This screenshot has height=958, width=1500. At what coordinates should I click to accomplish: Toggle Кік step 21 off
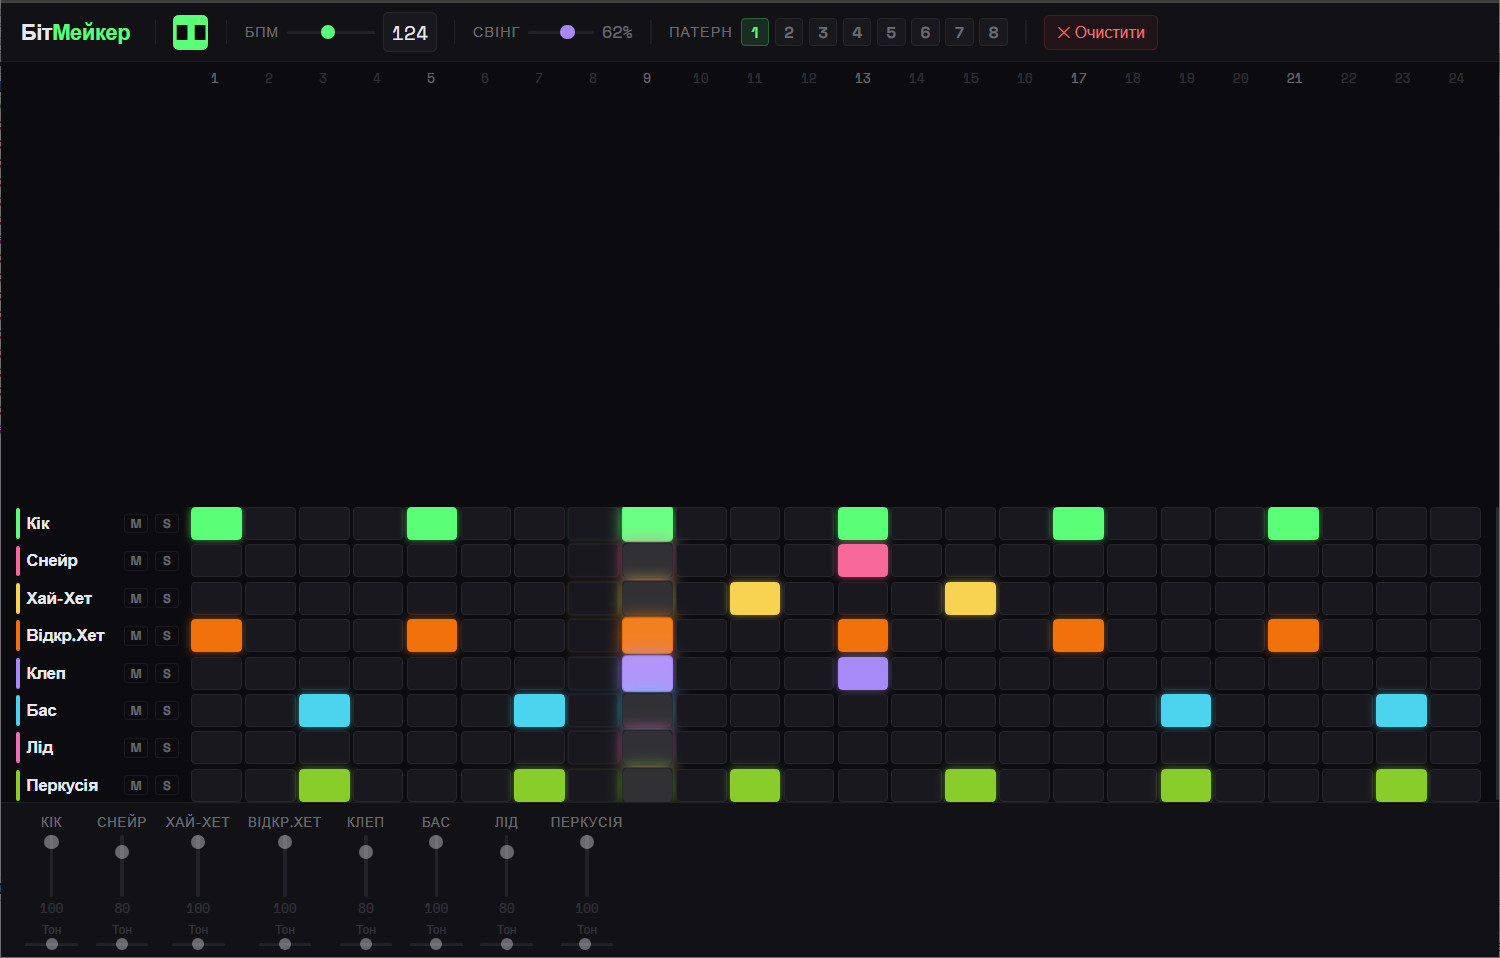pyautogui.click(x=1293, y=523)
